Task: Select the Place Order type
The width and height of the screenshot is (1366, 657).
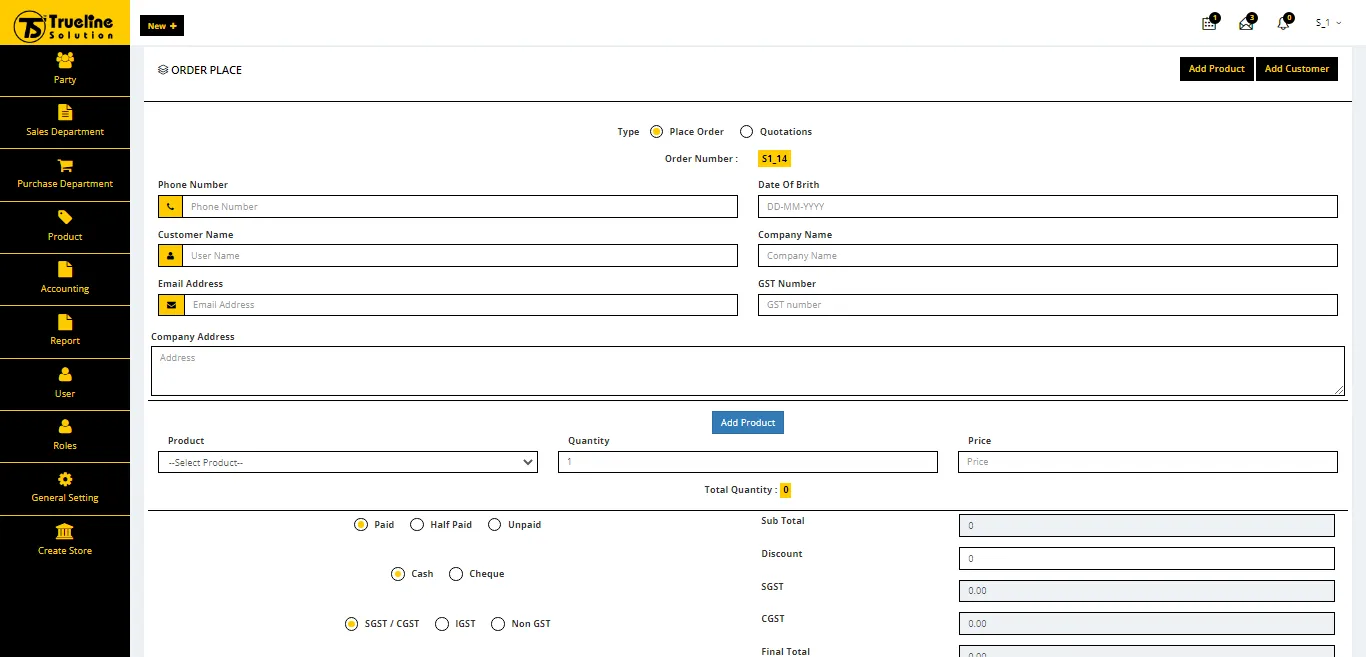Action: coord(656,131)
